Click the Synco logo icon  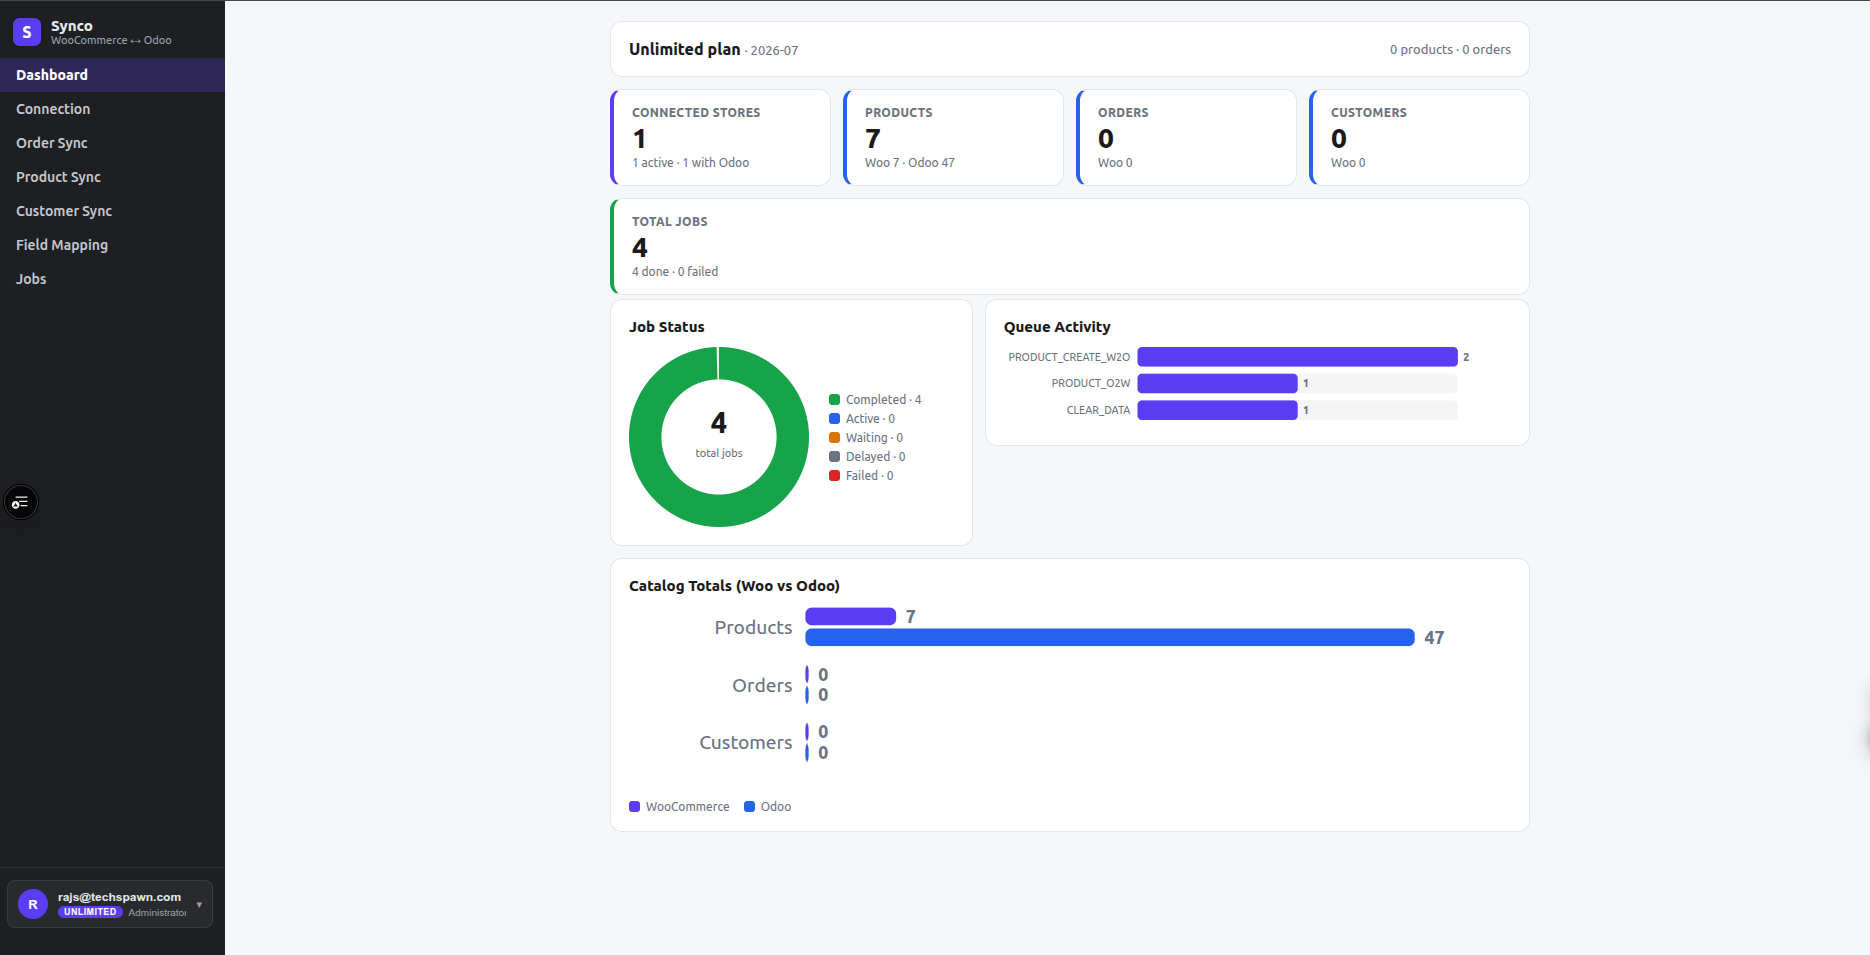[x=27, y=32]
